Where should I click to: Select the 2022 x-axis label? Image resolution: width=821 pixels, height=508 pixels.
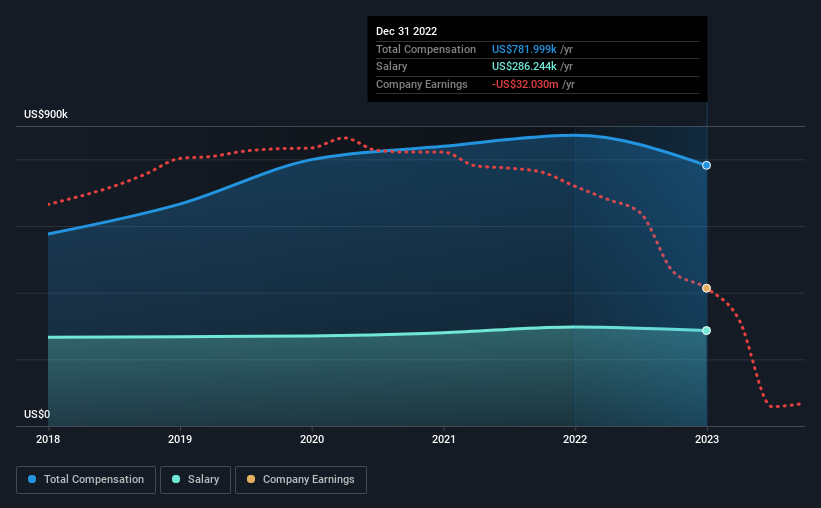[x=575, y=439]
